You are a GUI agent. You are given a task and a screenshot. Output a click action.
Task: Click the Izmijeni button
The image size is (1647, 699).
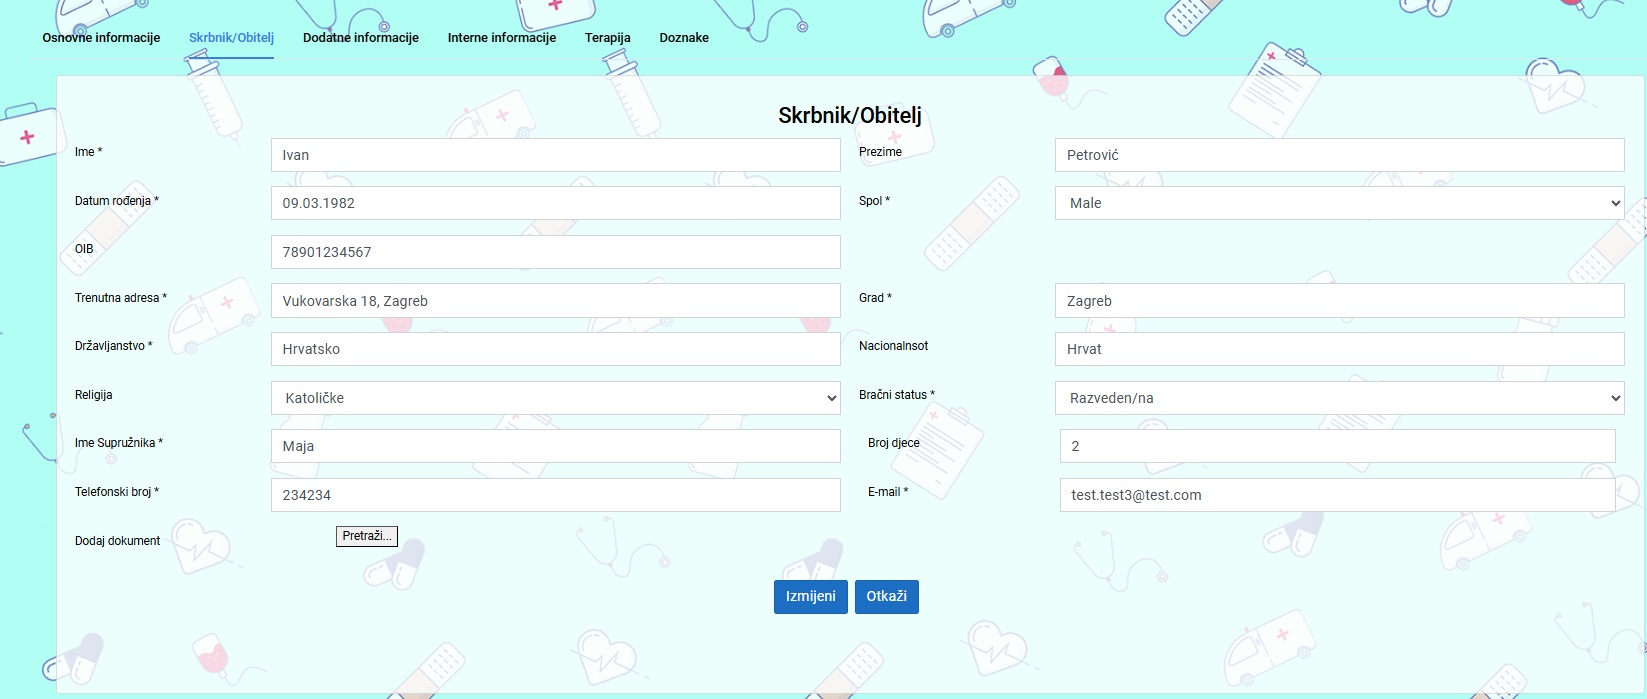(x=810, y=596)
